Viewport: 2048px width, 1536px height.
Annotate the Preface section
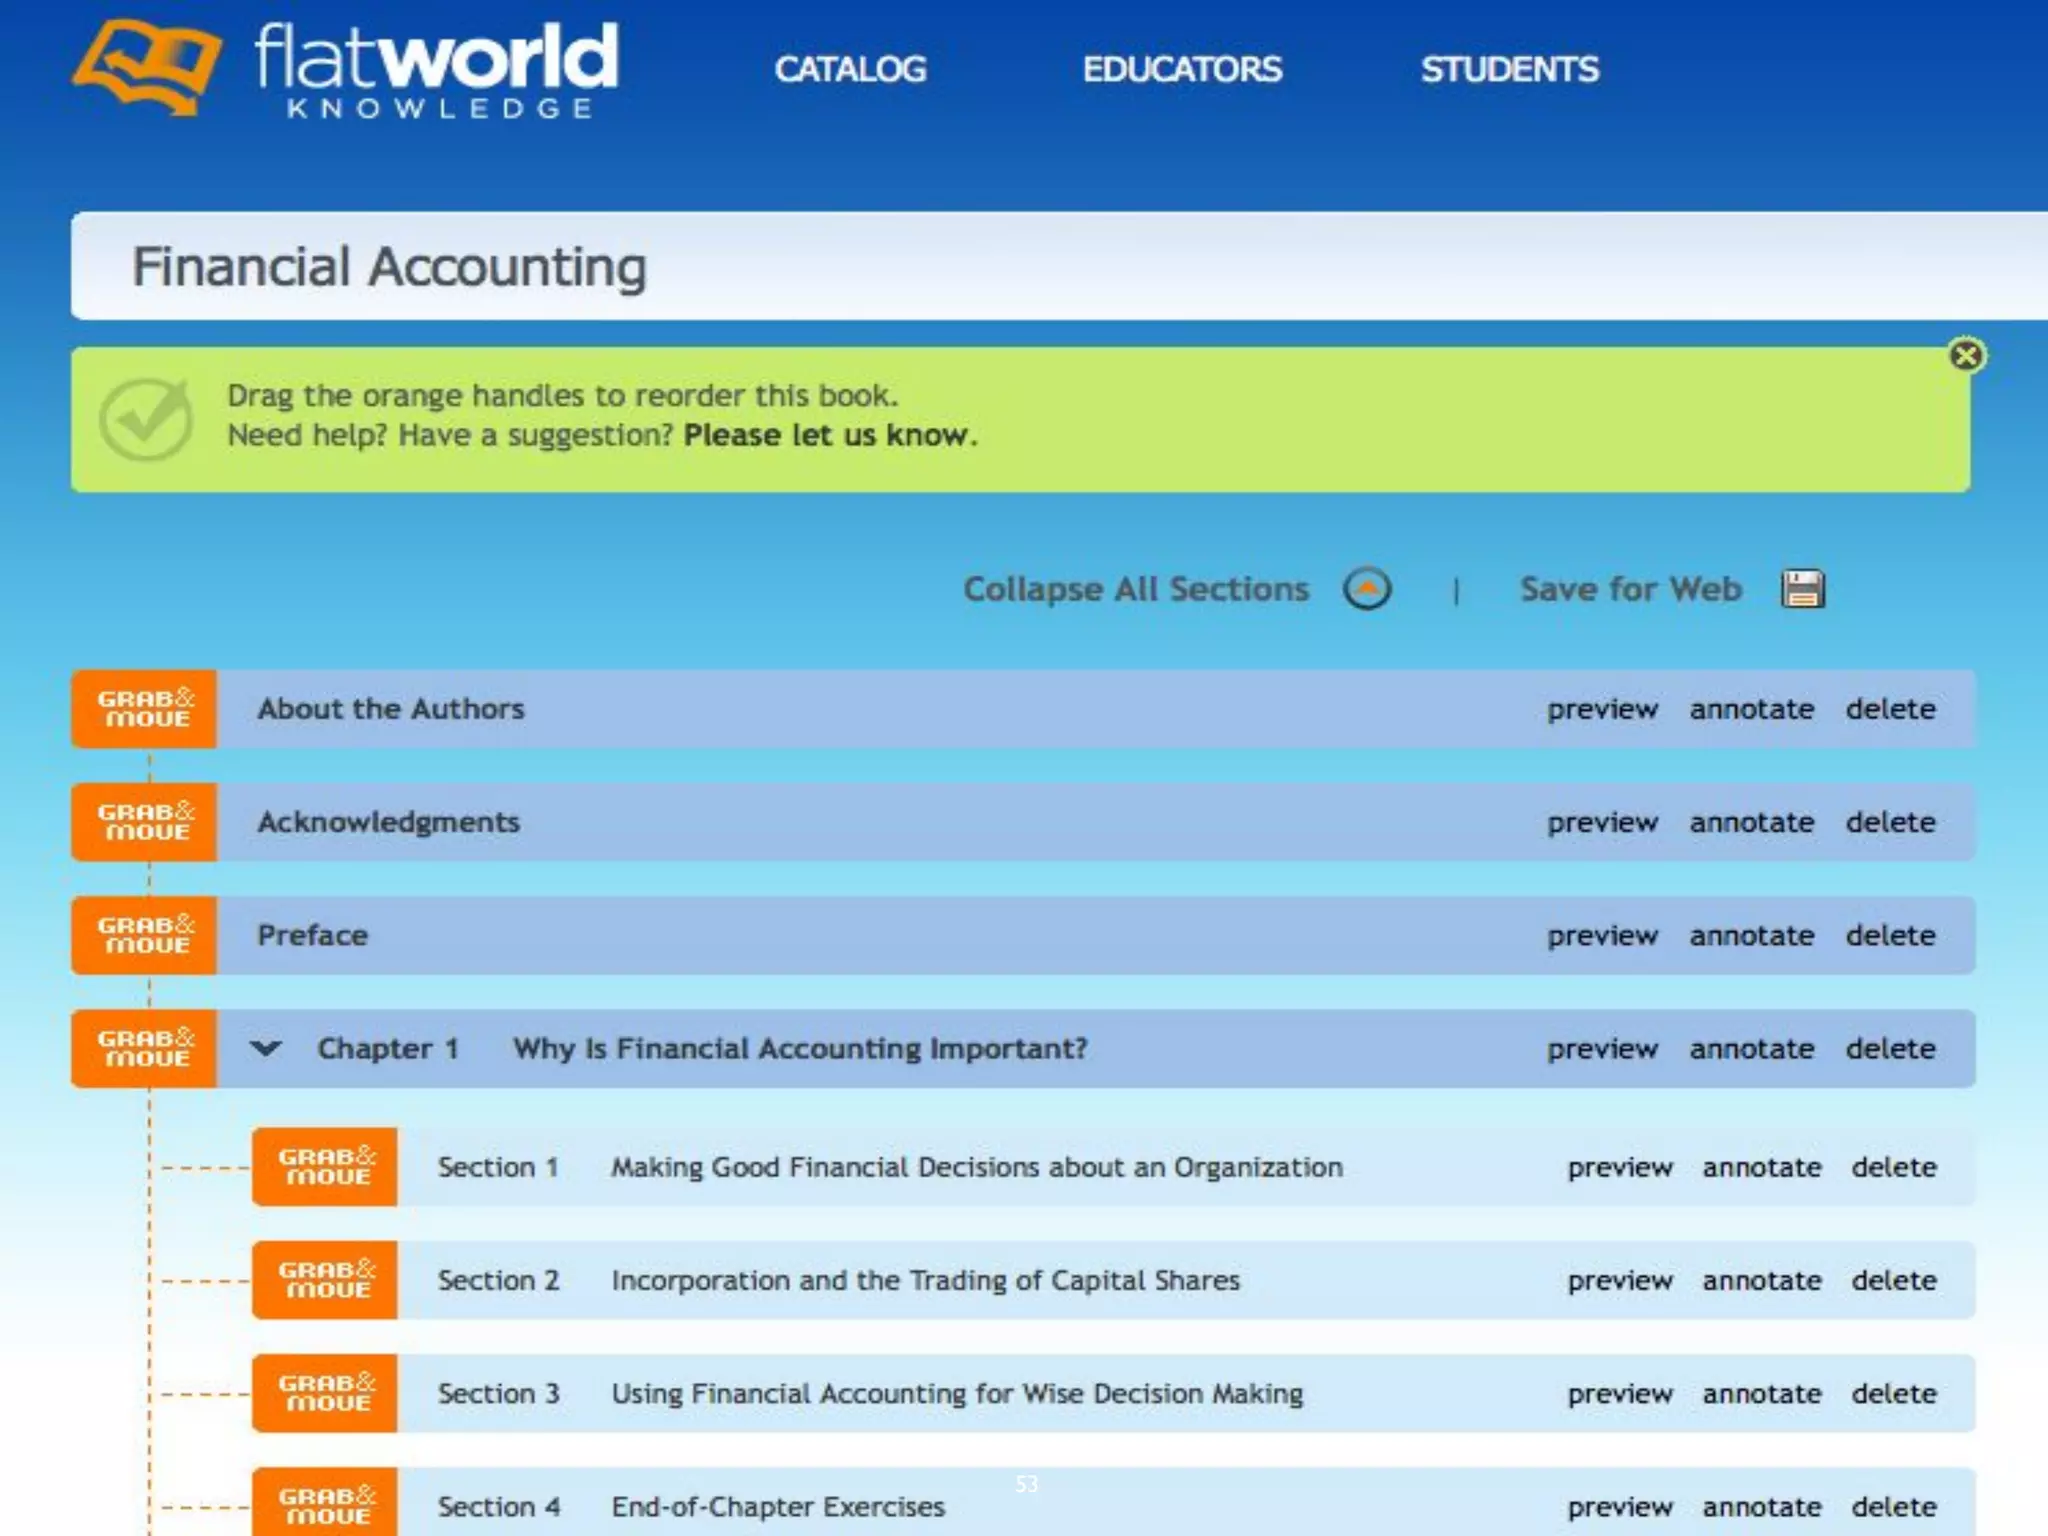(x=1751, y=935)
